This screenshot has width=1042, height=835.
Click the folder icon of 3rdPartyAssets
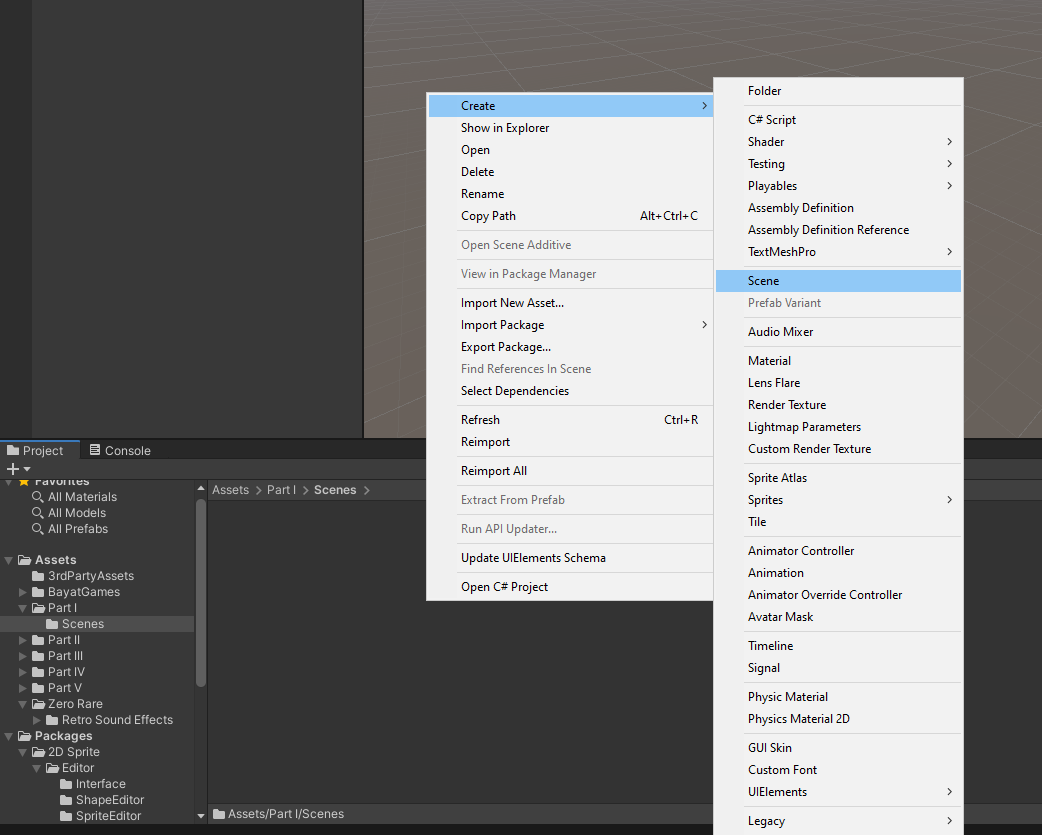point(38,576)
